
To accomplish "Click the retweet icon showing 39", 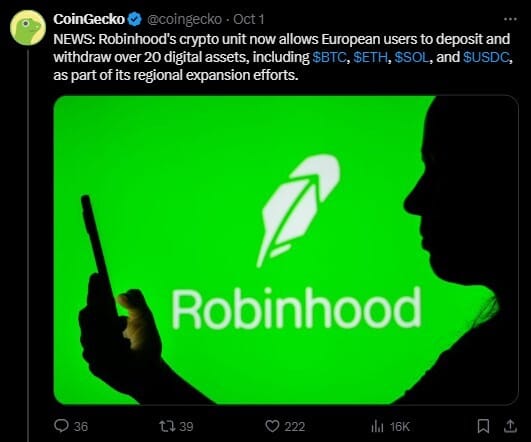I will (x=168, y=426).
